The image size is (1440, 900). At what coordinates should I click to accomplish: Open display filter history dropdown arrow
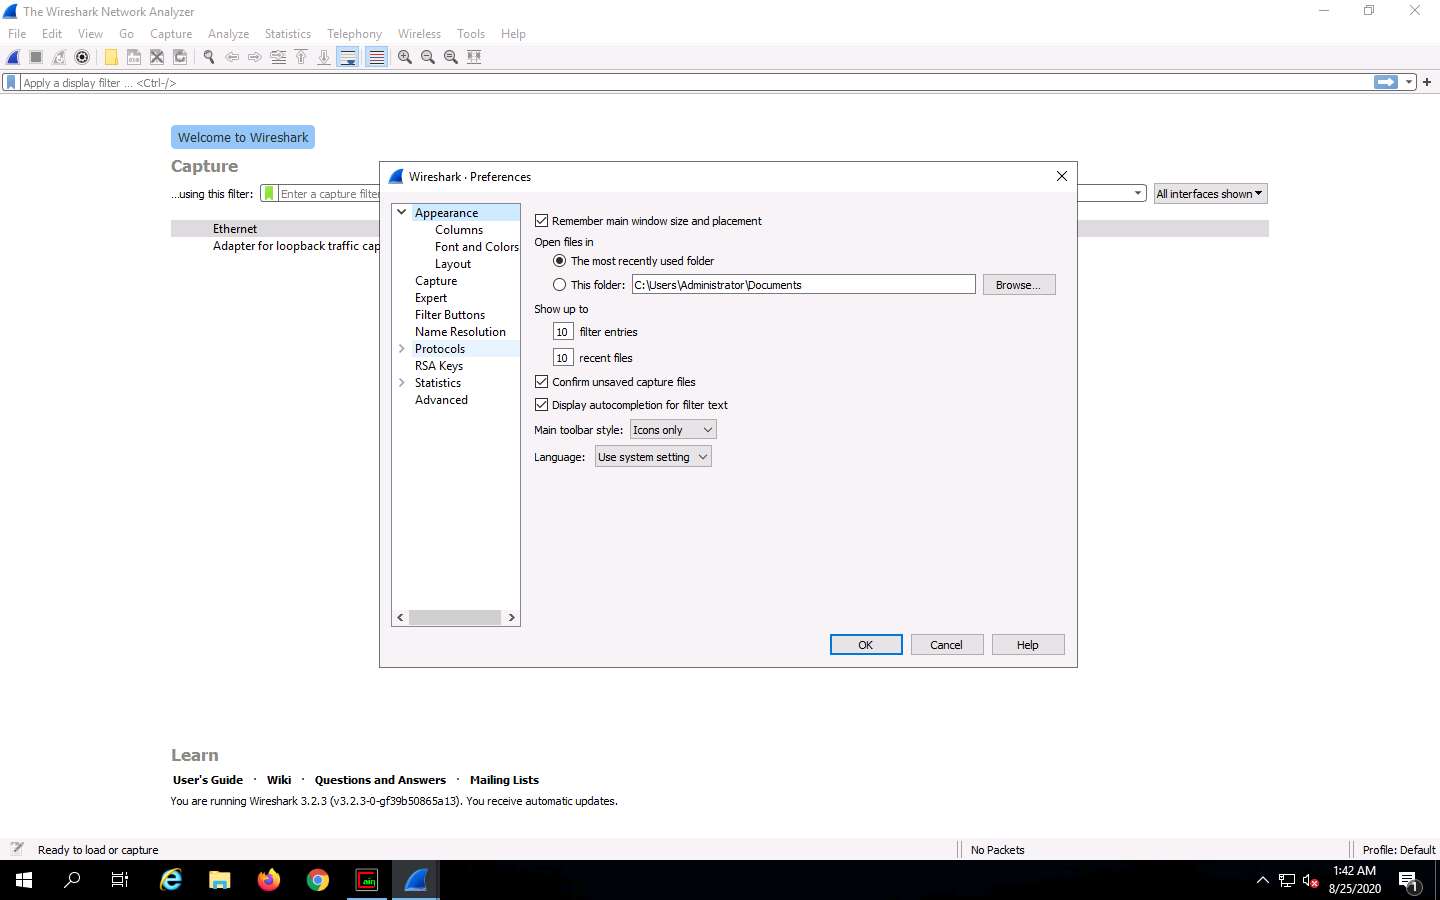1409,82
